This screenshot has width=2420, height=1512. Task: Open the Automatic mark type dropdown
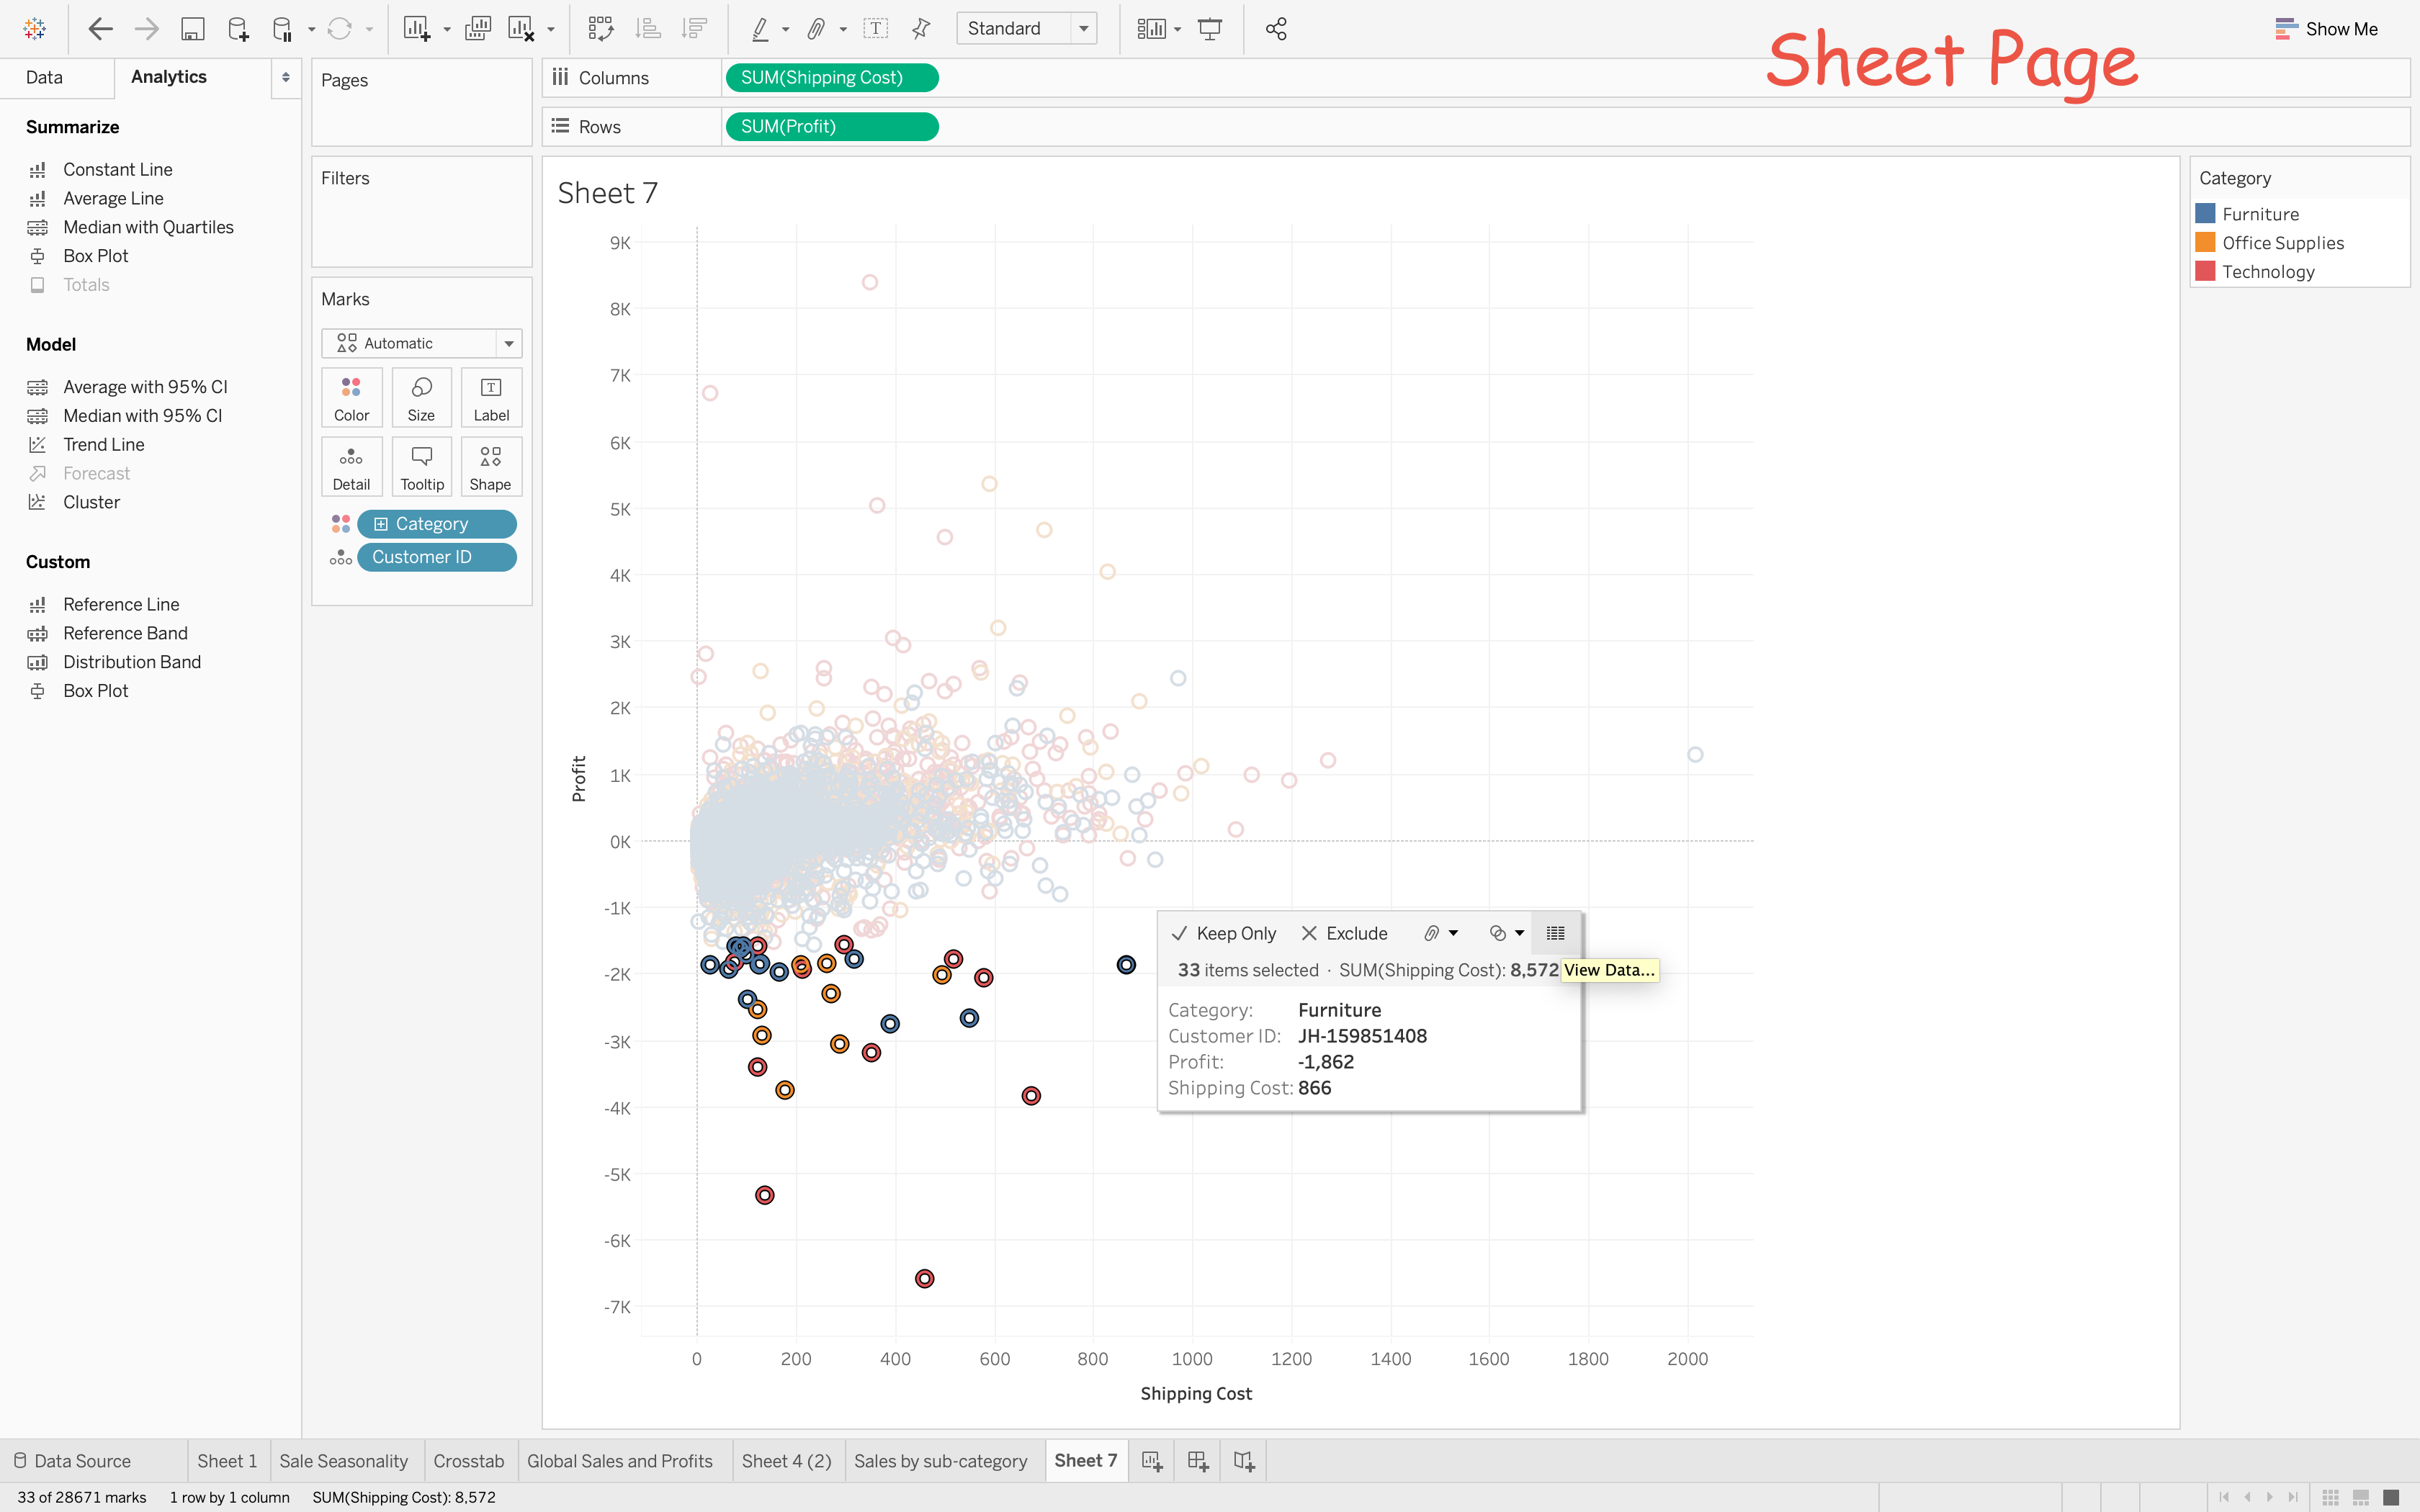click(509, 343)
